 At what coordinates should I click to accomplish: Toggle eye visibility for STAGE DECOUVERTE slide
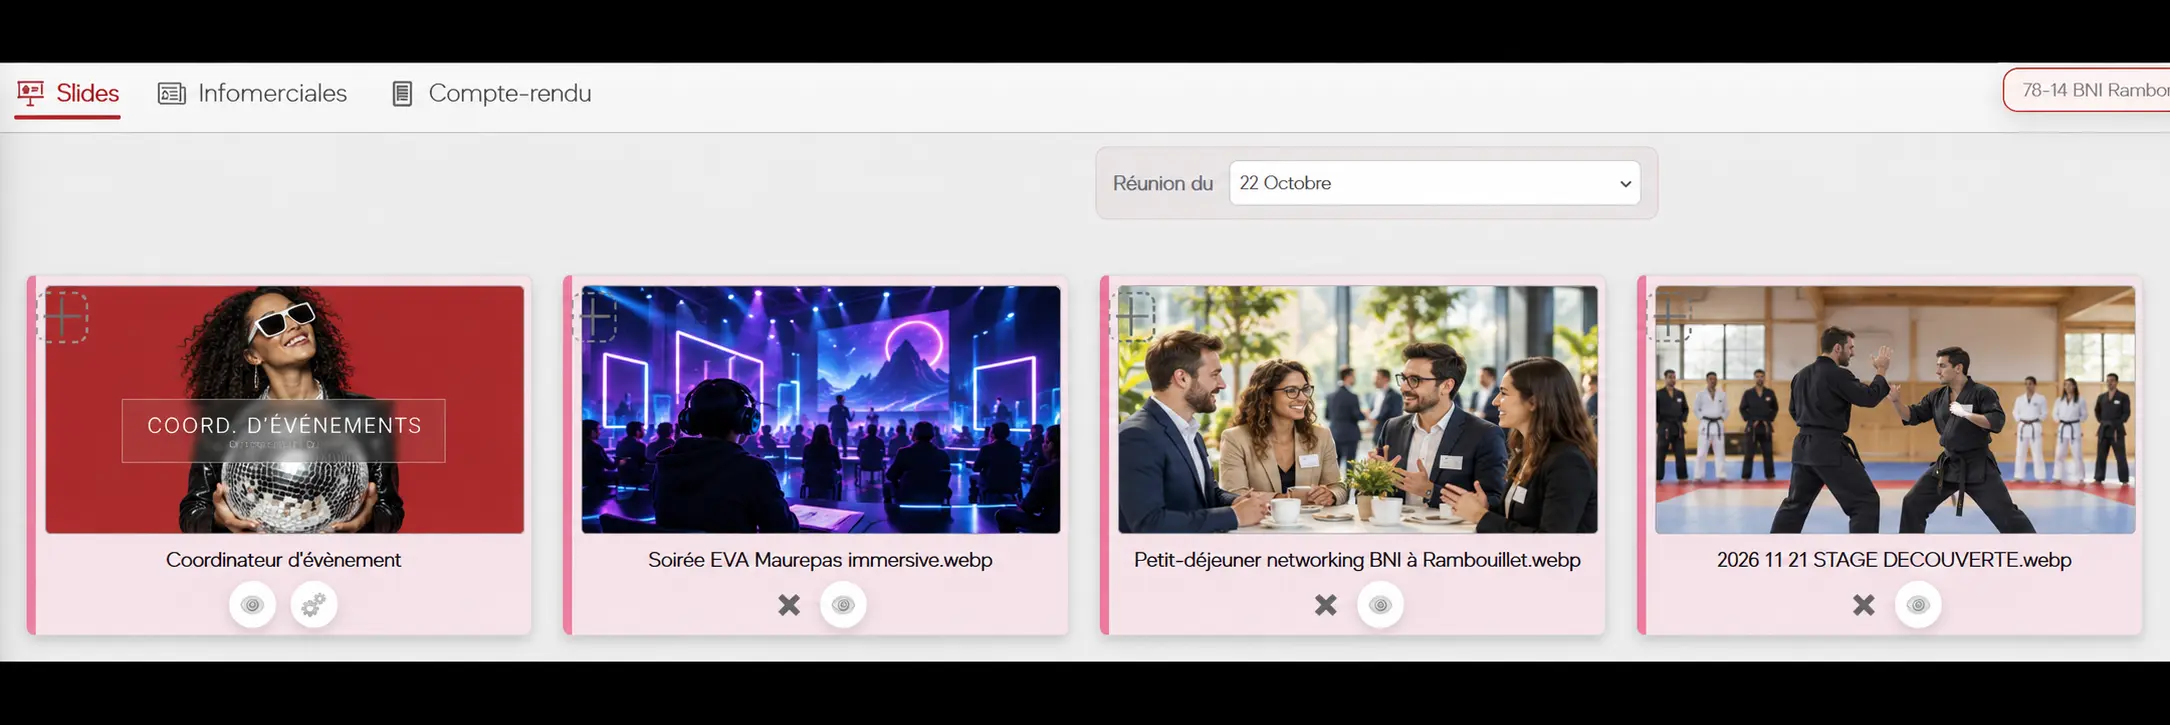1918,605
